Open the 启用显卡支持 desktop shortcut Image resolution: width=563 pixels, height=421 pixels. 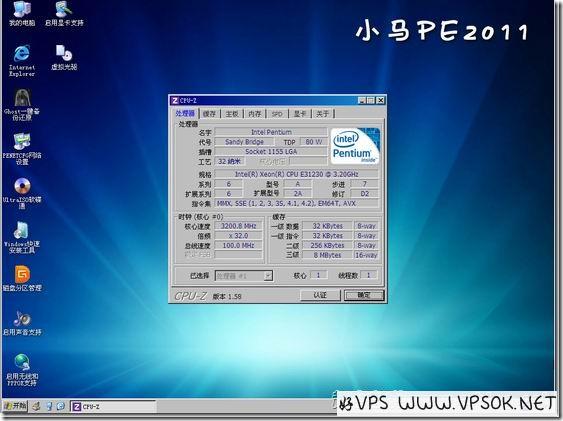click(x=64, y=14)
